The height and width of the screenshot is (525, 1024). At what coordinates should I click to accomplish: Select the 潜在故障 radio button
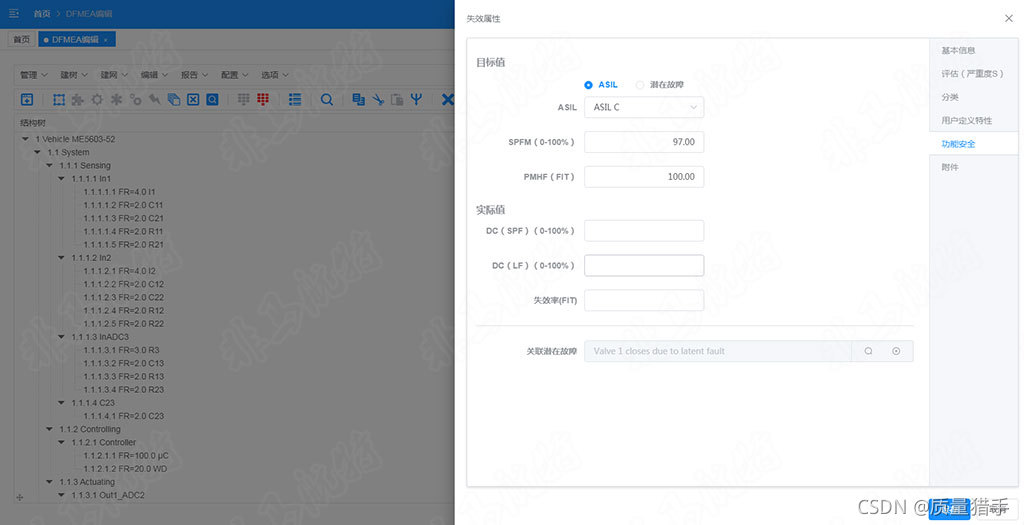(639, 85)
